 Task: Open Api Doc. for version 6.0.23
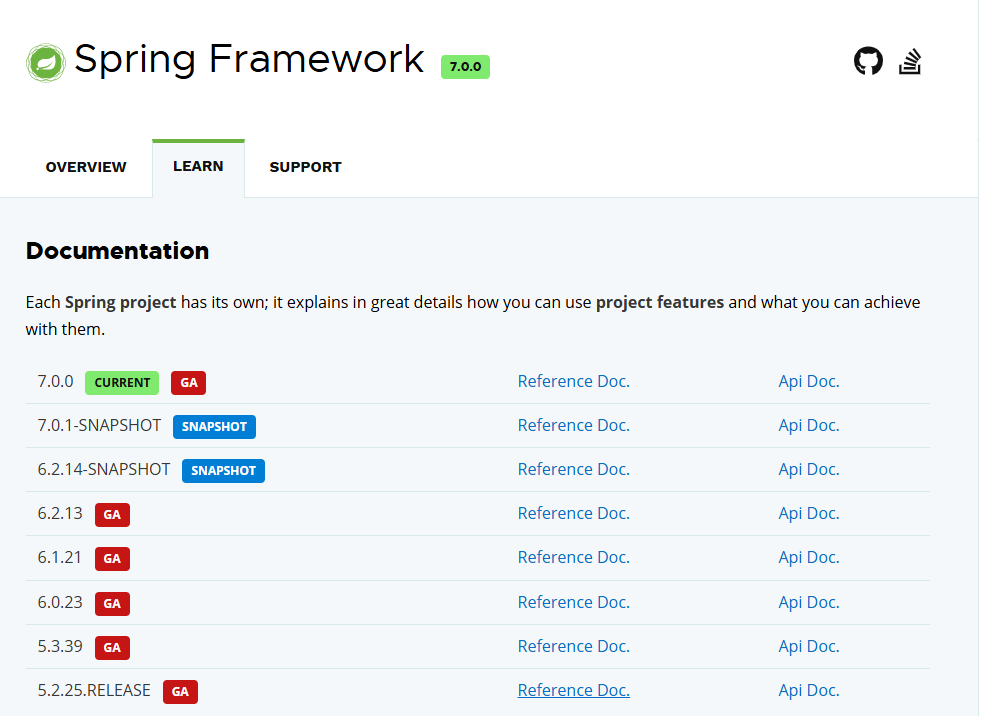tap(809, 602)
